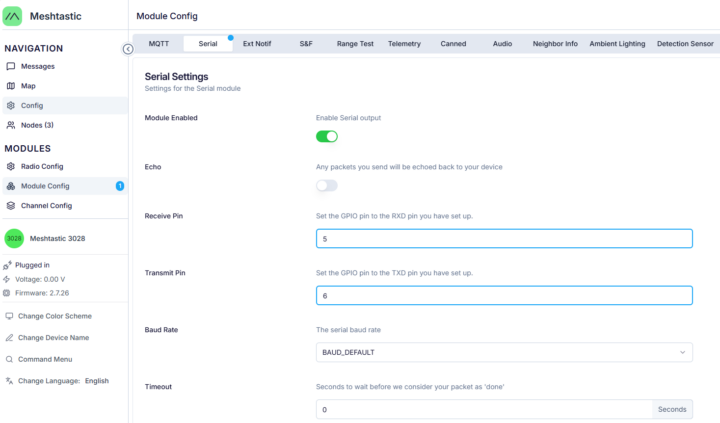
Task: Click the Map icon in navigation
Action: pyautogui.click(x=11, y=86)
